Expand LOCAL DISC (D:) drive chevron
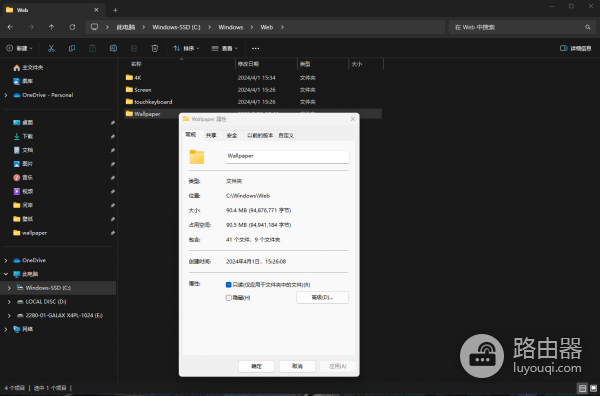Screen dimensions: 600x396 (9, 301)
